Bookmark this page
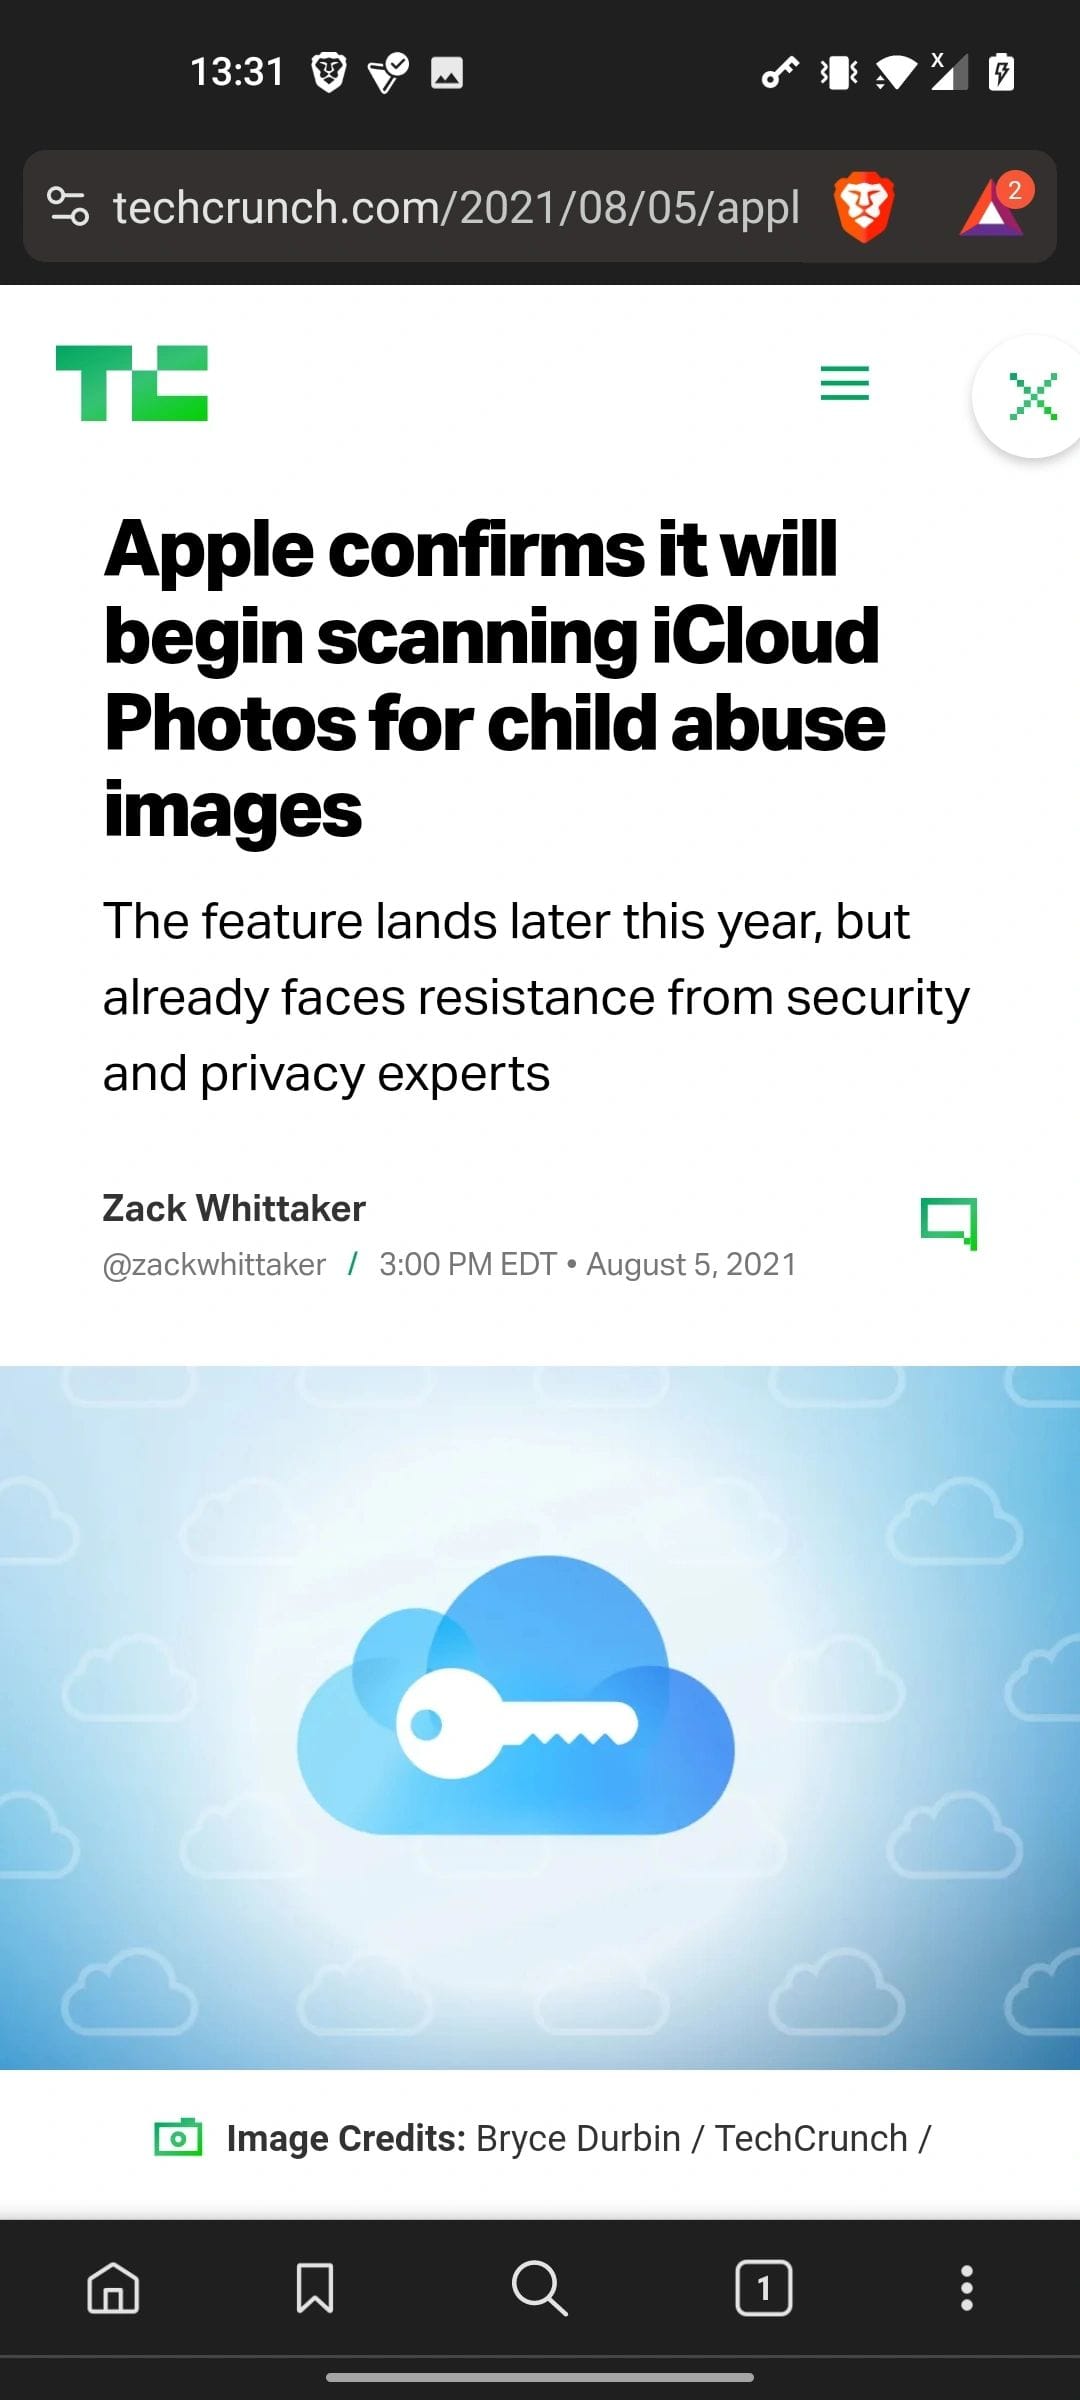 click(315, 2287)
